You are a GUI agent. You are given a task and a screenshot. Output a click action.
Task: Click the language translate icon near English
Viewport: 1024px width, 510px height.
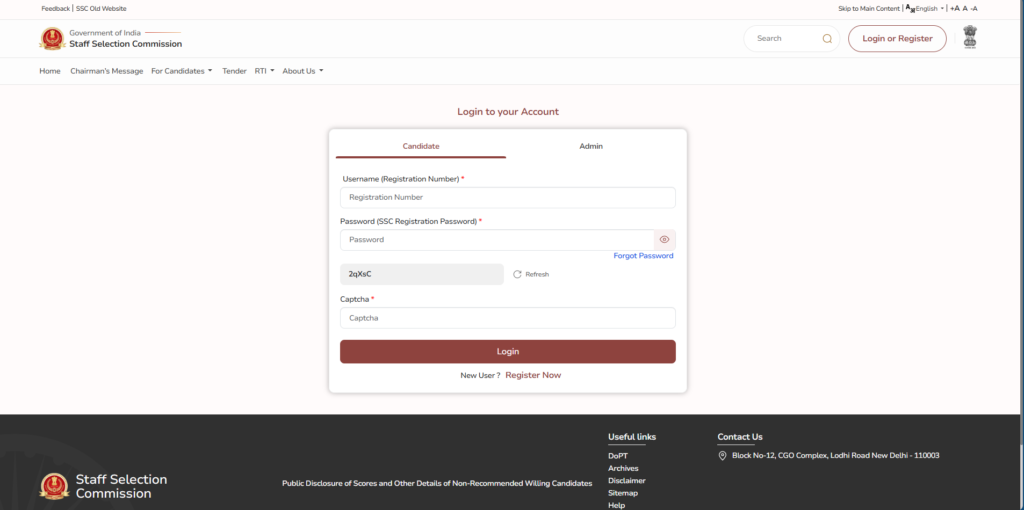tap(910, 8)
